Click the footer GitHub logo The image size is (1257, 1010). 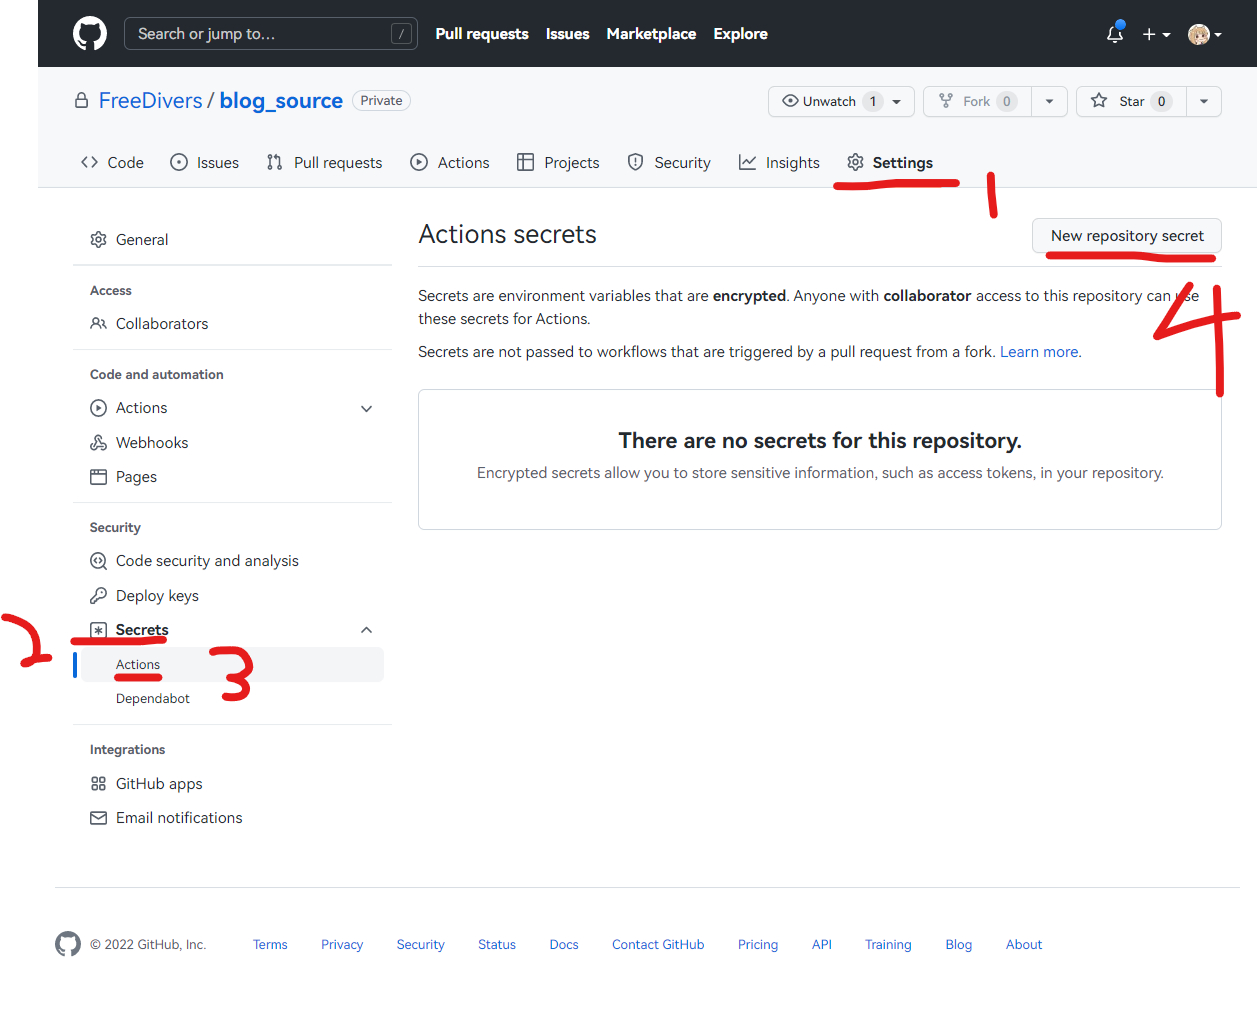(x=68, y=944)
